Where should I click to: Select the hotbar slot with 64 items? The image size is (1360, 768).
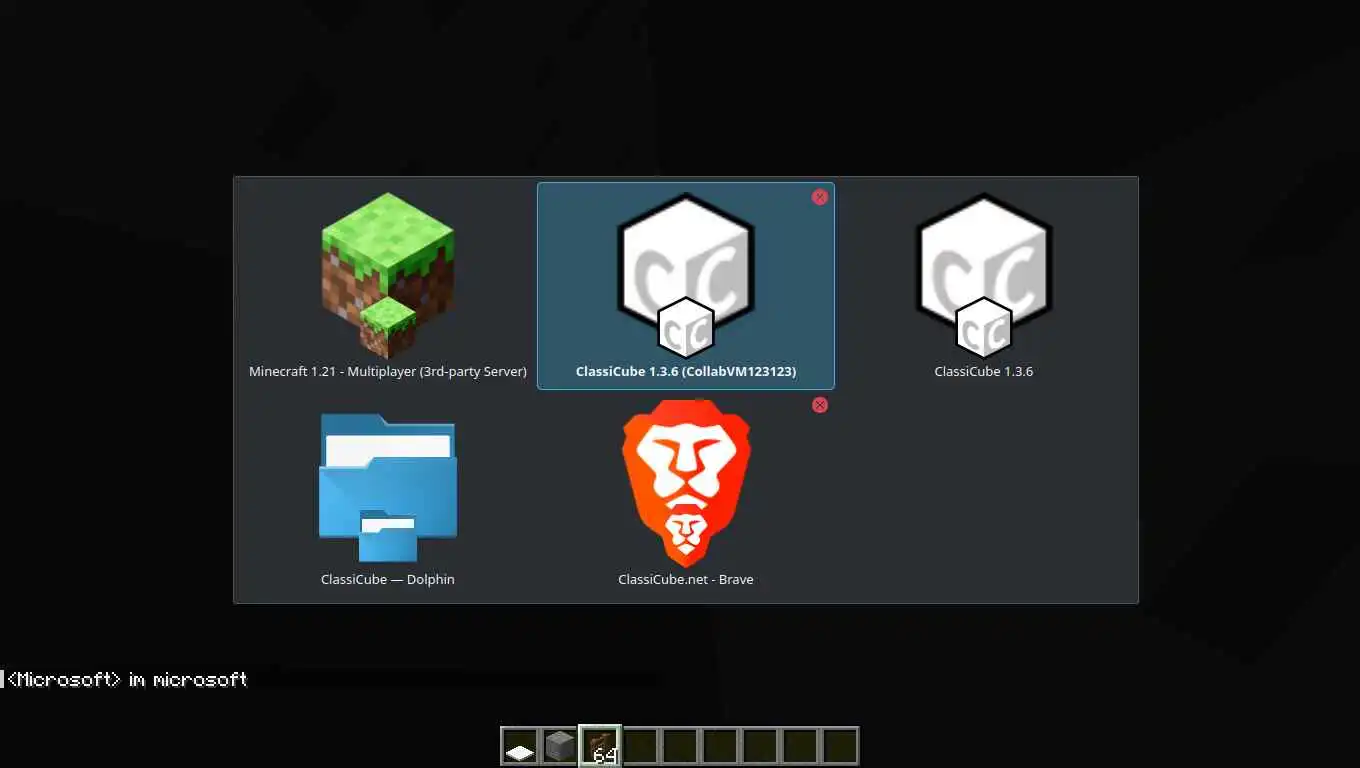coord(600,746)
